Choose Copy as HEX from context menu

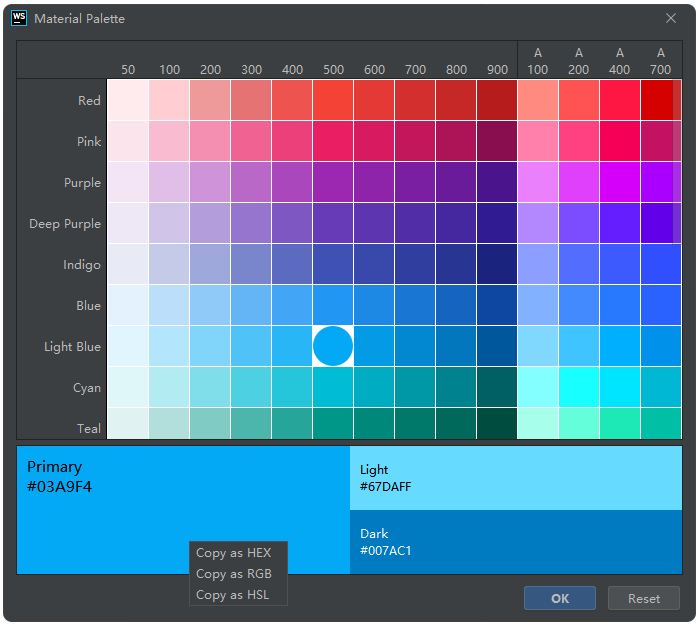[233, 553]
